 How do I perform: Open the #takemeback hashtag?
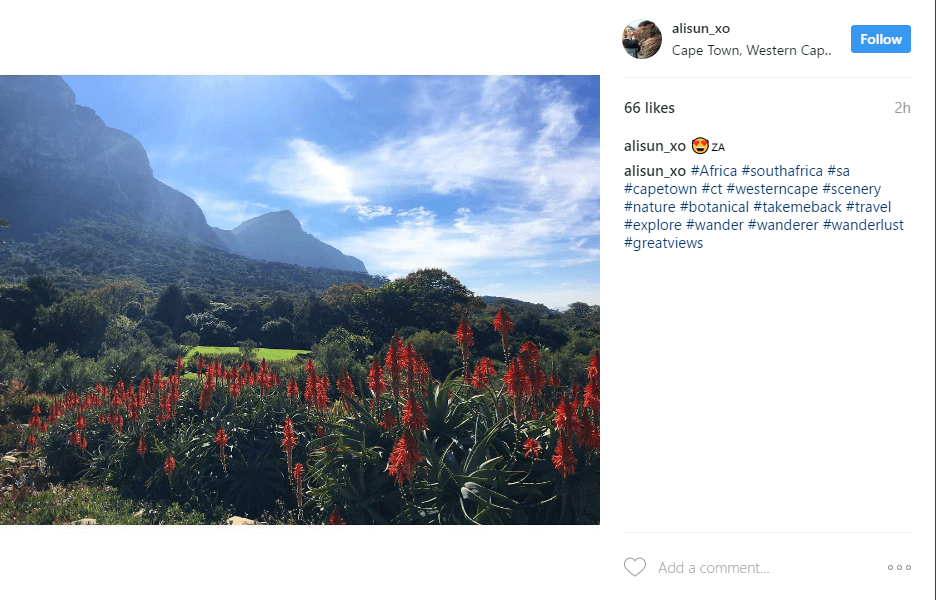click(797, 207)
